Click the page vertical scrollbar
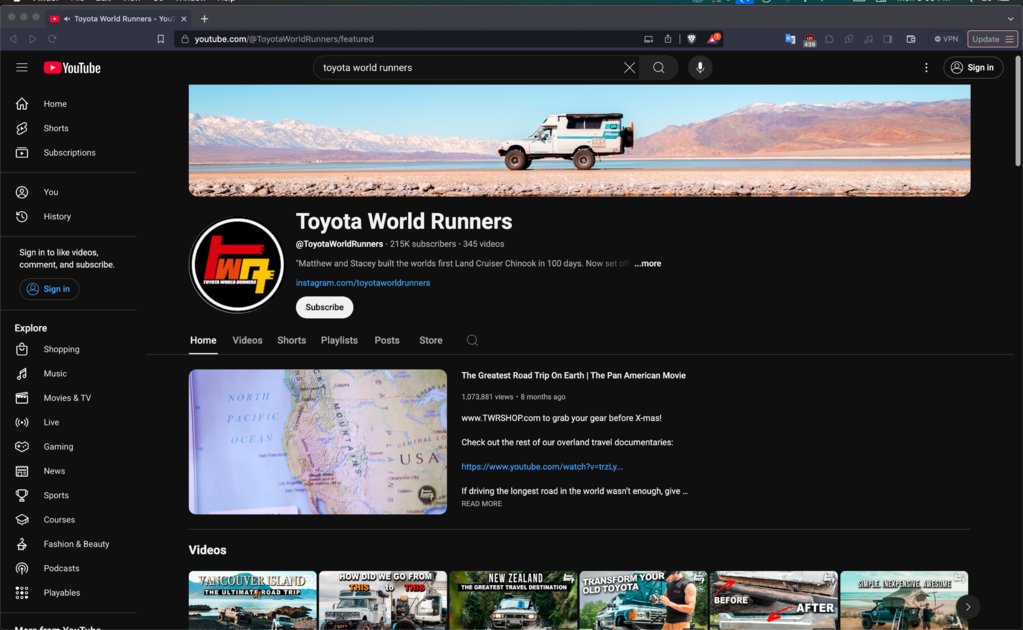1023x630 pixels. click(x=1018, y=111)
